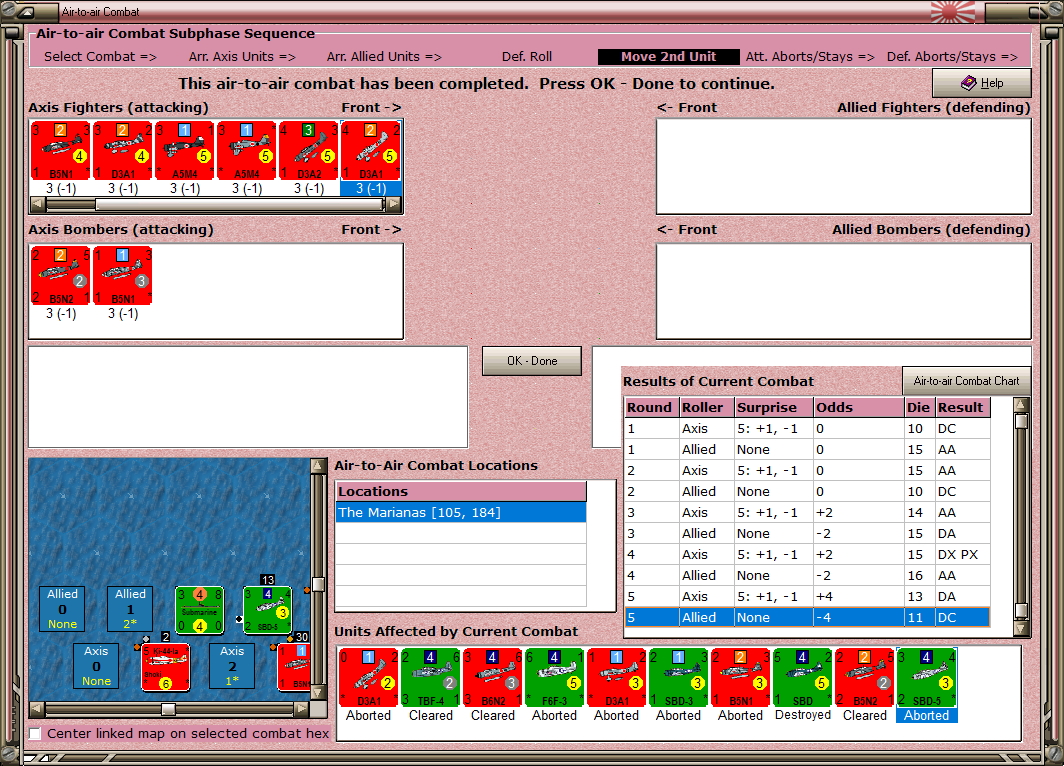Click the map's horizontal scrollbar thumb
Image resolution: width=1064 pixels, height=766 pixels.
tap(168, 709)
